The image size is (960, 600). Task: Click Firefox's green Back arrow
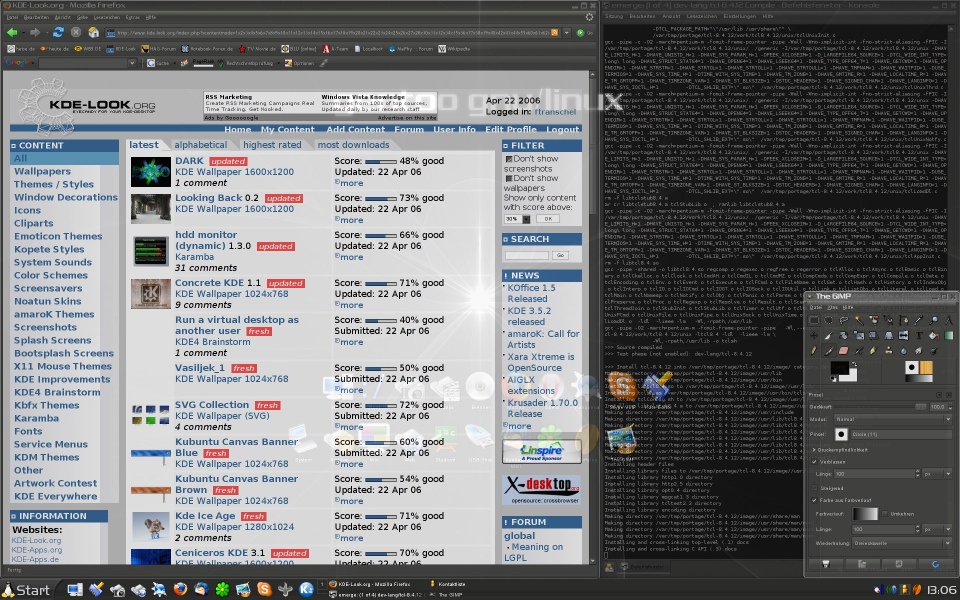[12, 32]
